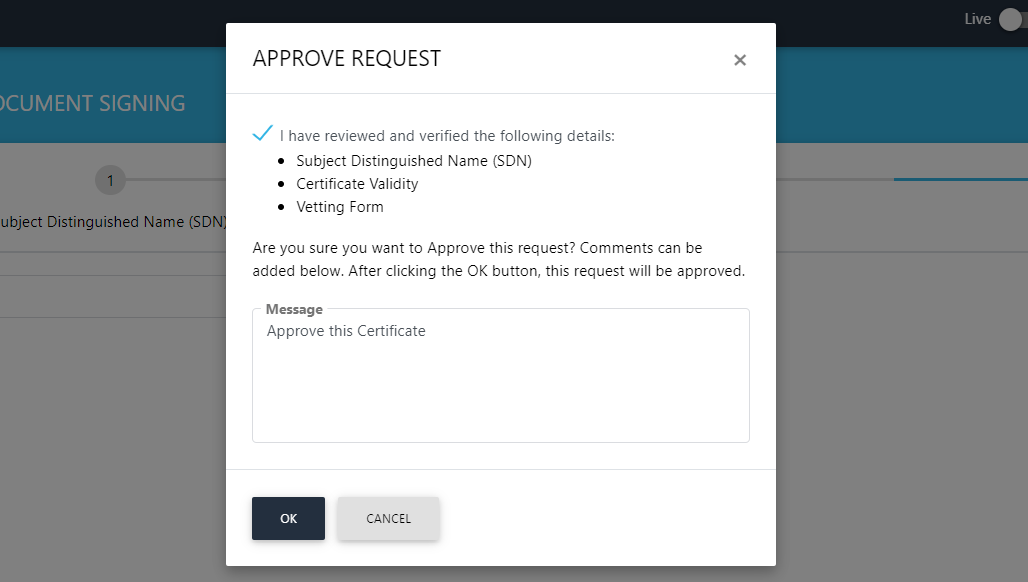Select step 1 circle in the stepper
The width and height of the screenshot is (1028, 582).
click(x=110, y=180)
